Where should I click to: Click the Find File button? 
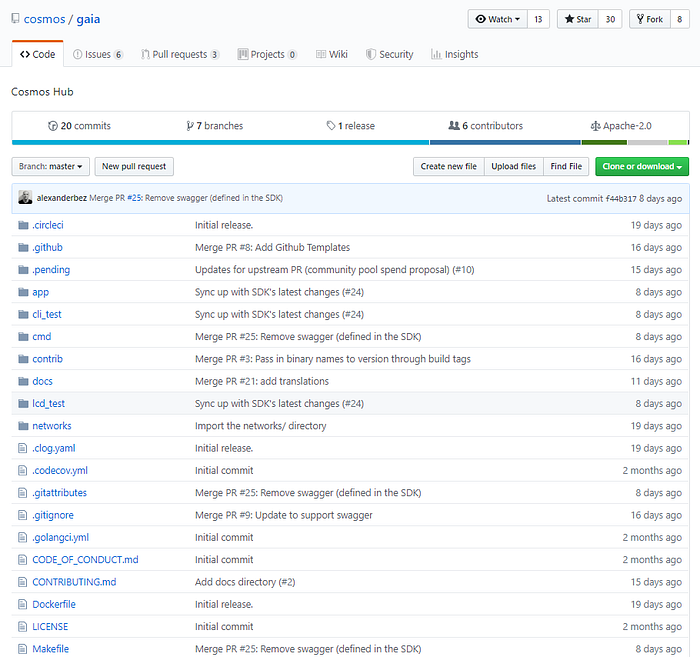pos(566,166)
